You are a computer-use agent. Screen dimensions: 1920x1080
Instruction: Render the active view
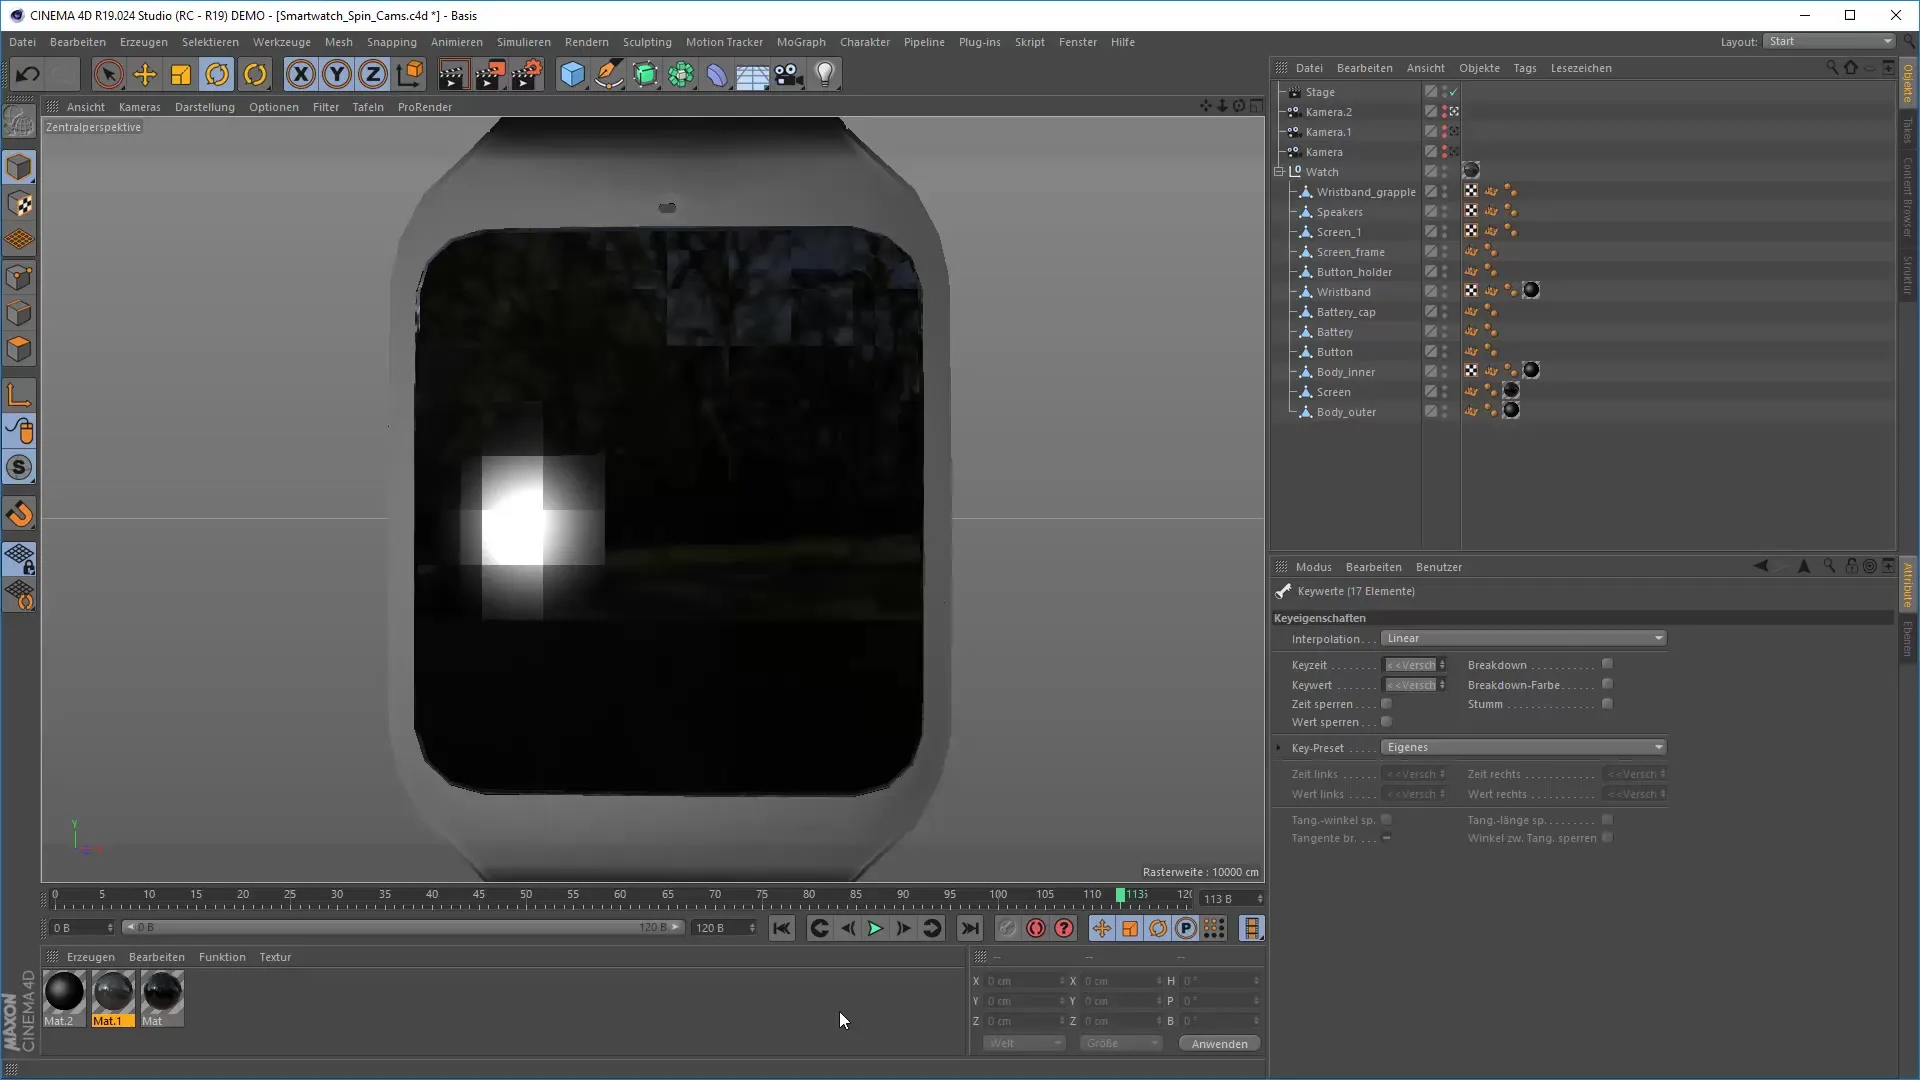pyautogui.click(x=453, y=74)
